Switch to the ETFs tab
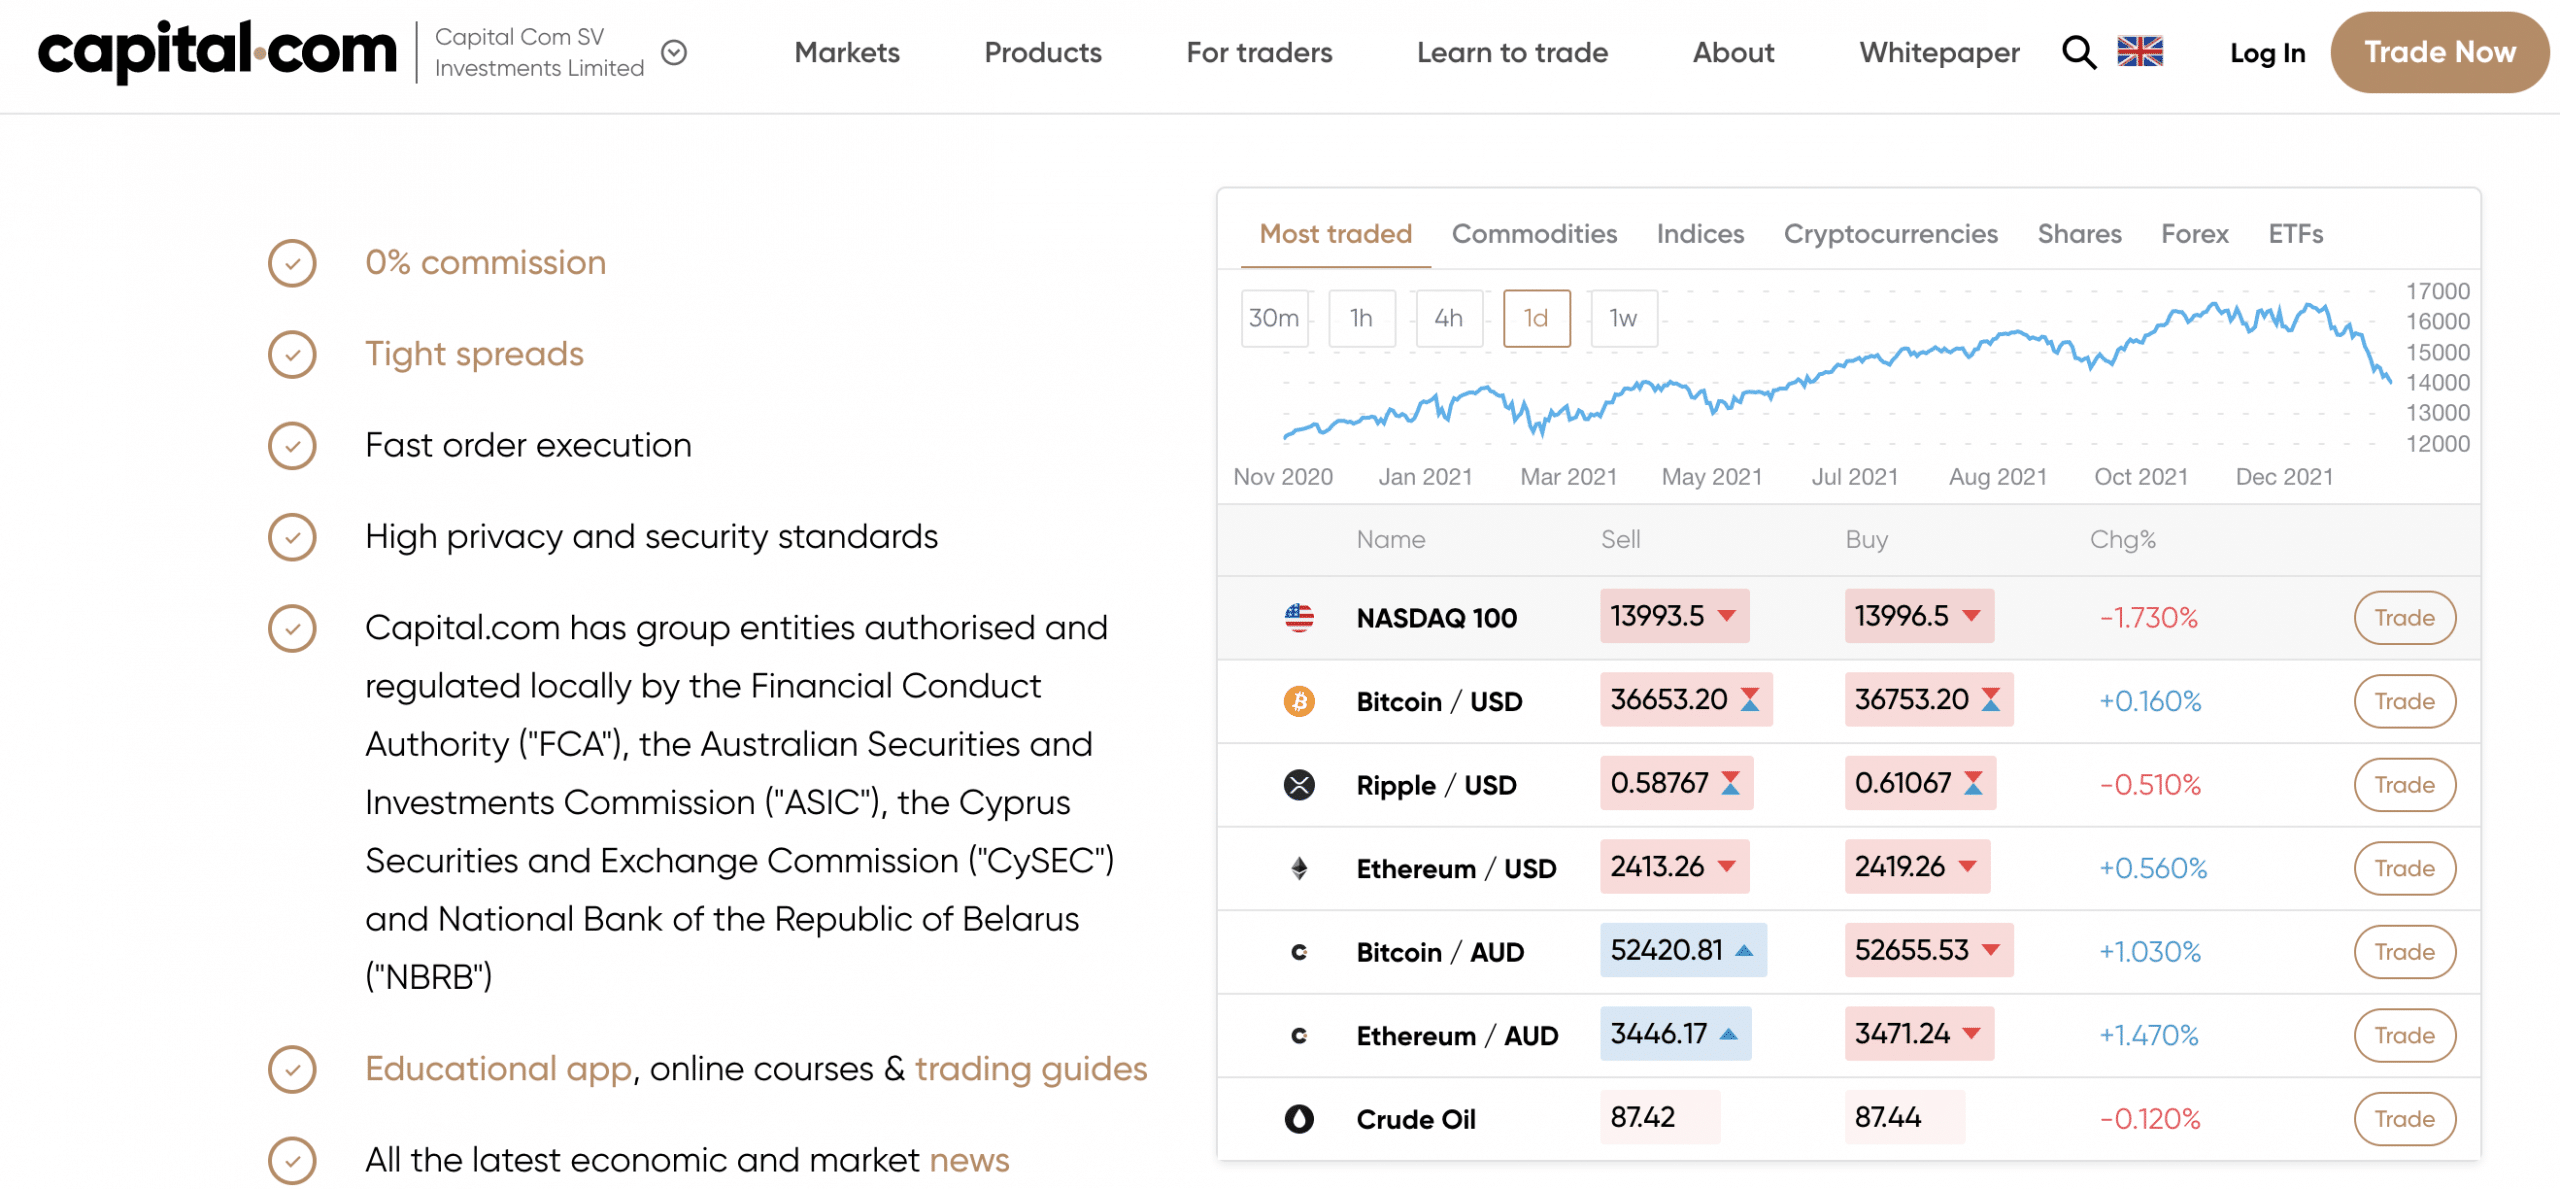The height and width of the screenshot is (1189, 2560). (2295, 234)
